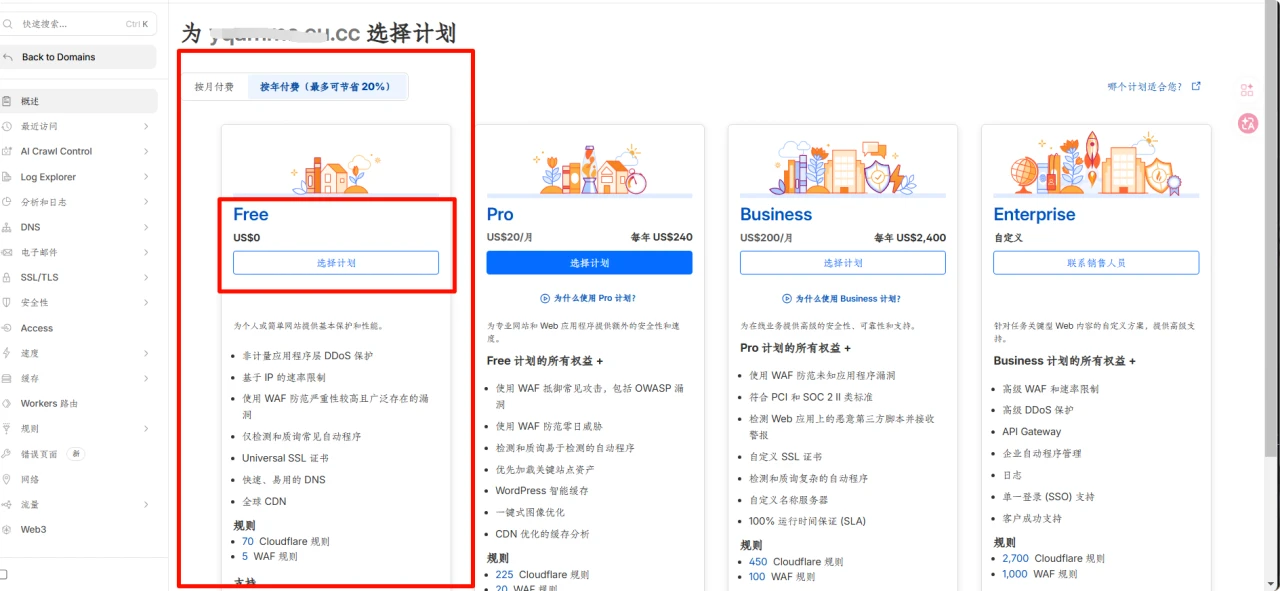The width and height of the screenshot is (1280, 591).
Task: Click the 最近访问 clock icon
Action: (7, 126)
